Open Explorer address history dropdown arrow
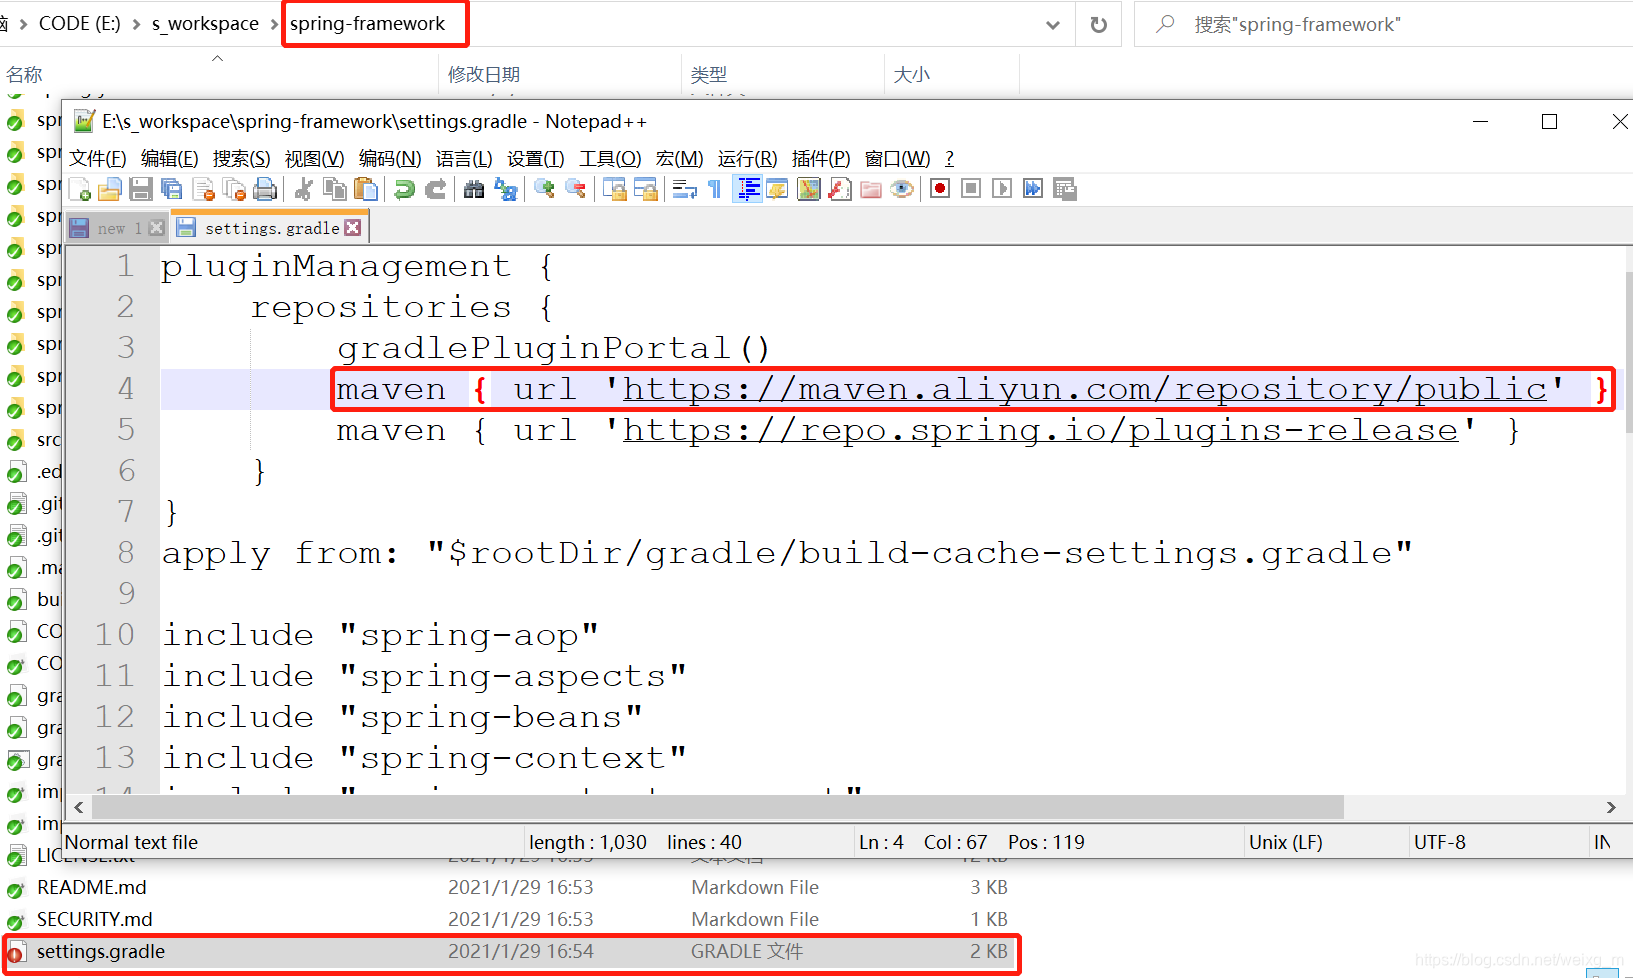 pos(1053,25)
